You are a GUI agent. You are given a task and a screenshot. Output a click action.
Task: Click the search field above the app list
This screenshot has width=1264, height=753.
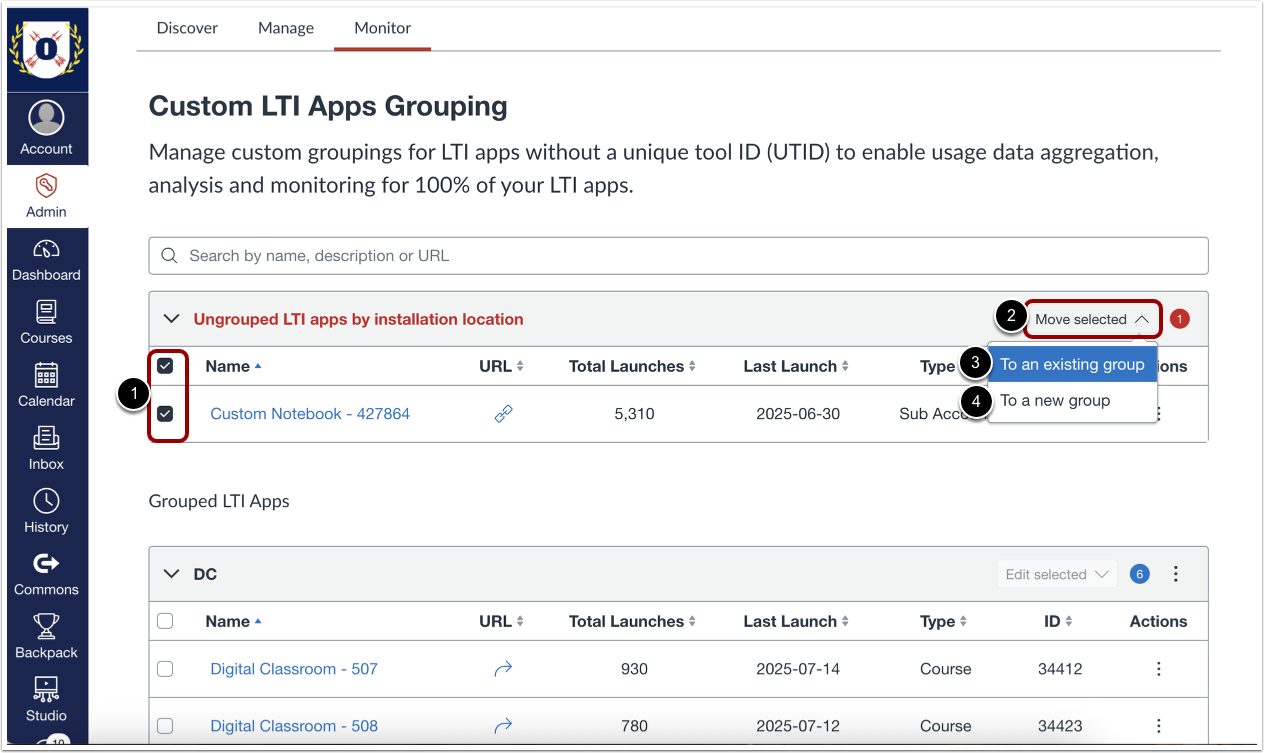678,255
